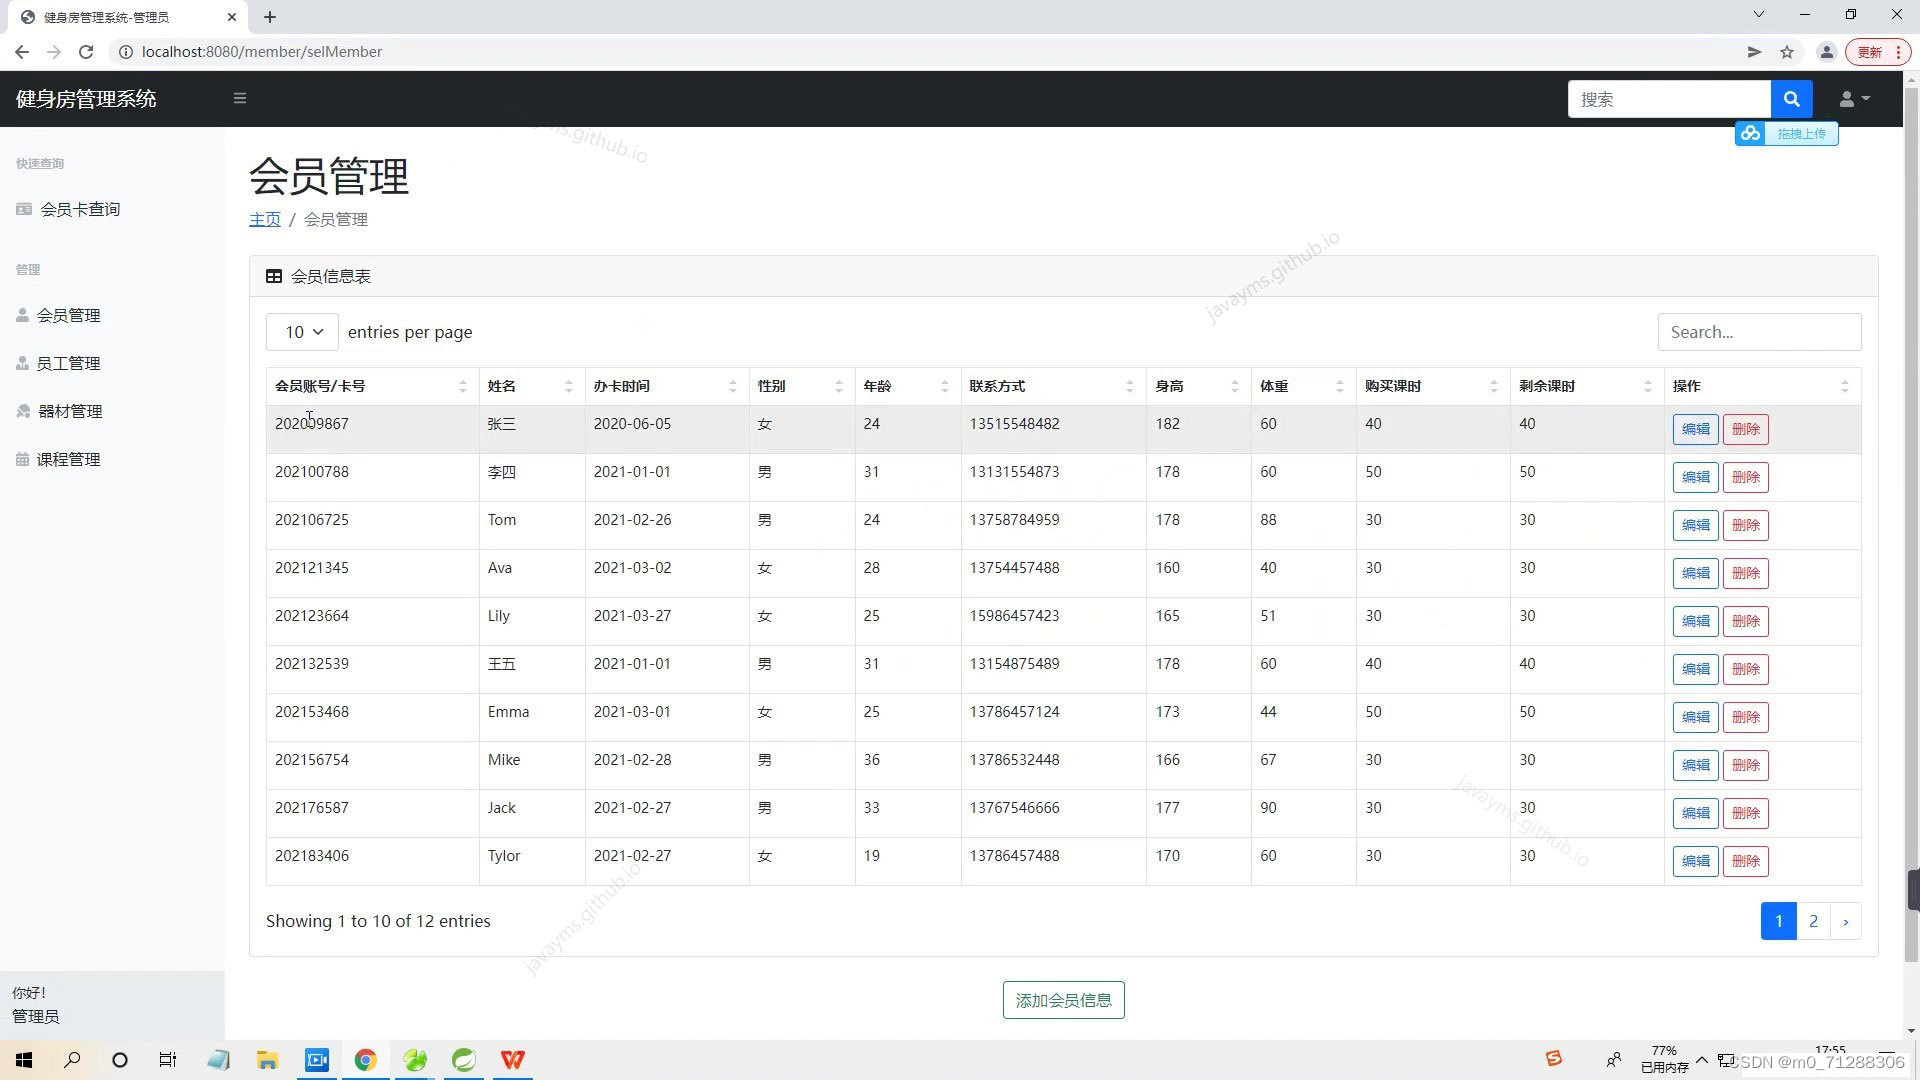1920x1080 pixels.
Task: Click the blue search magnifier button
Action: (x=1791, y=99)
